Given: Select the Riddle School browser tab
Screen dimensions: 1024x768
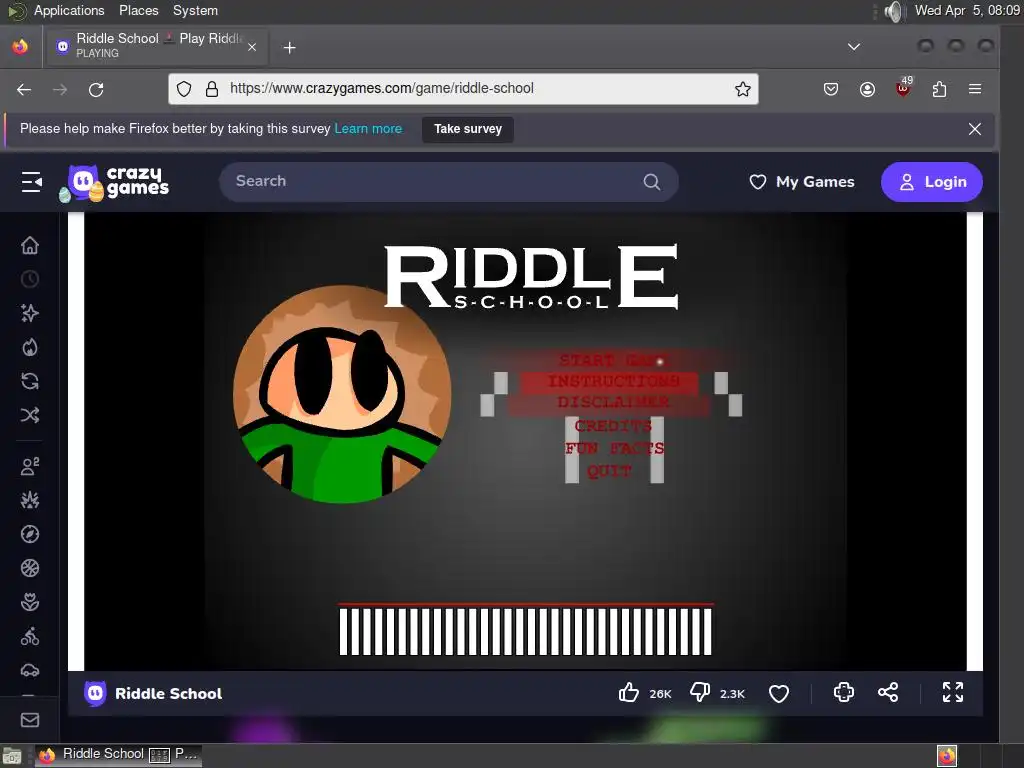Looking at the screenshot, I should (x=157, y=46).
